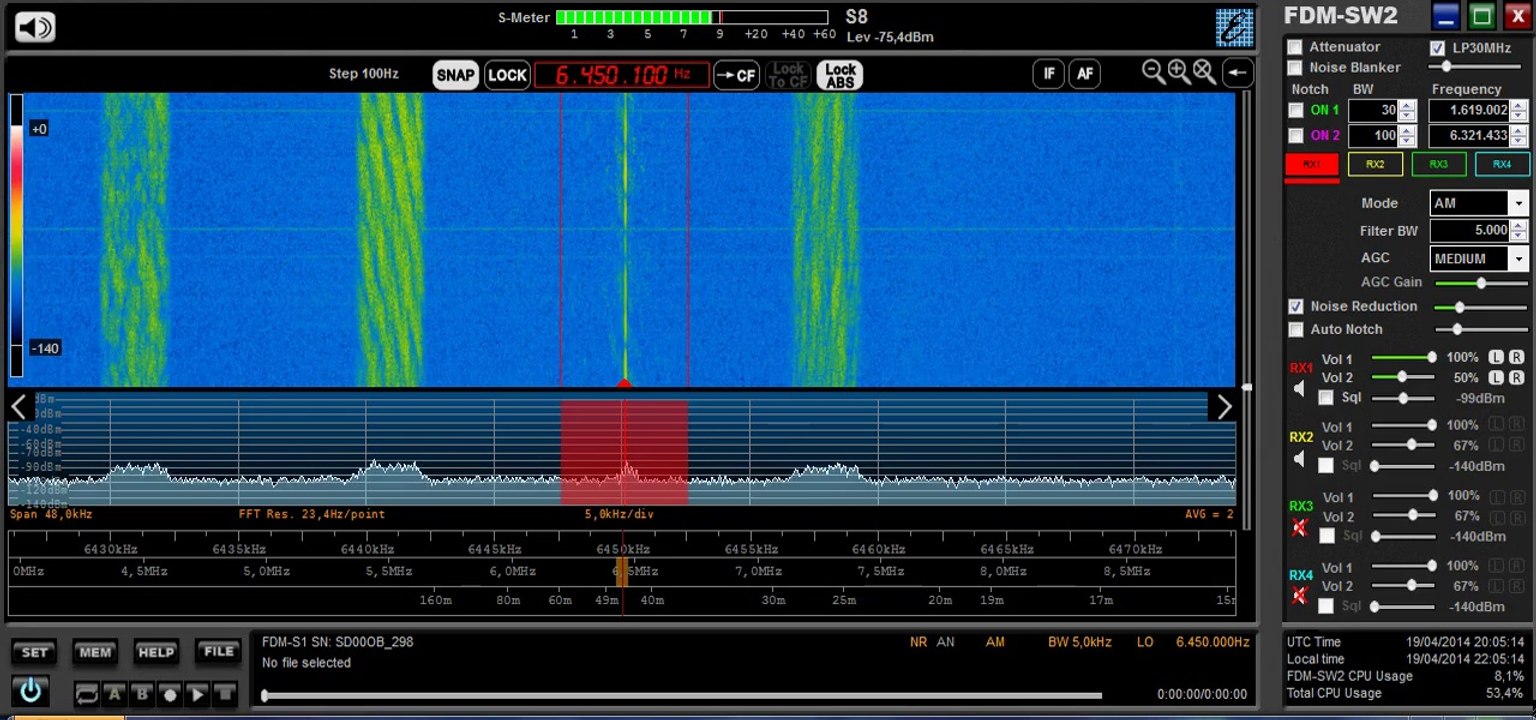The width and height of the screenshot is (1536, 720).
Task: Select the RX2 receiver tab
Action: pos(1375,164)
